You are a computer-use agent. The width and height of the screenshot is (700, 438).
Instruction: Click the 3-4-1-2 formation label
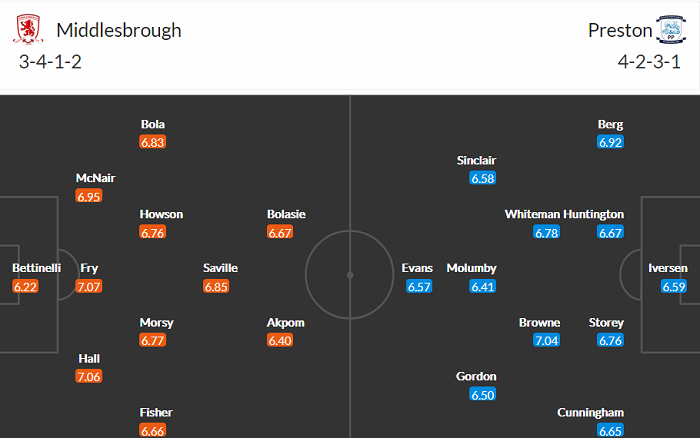click(51, 61)
